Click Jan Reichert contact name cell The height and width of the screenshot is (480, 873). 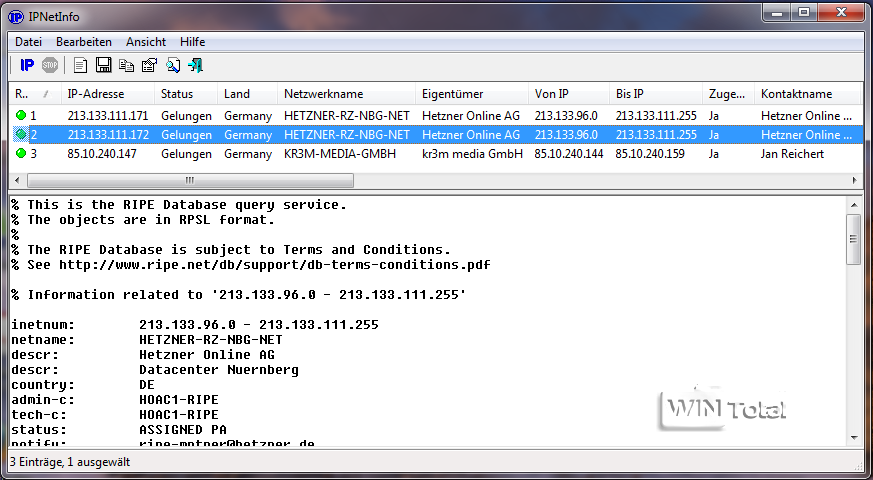coord(792,154)
